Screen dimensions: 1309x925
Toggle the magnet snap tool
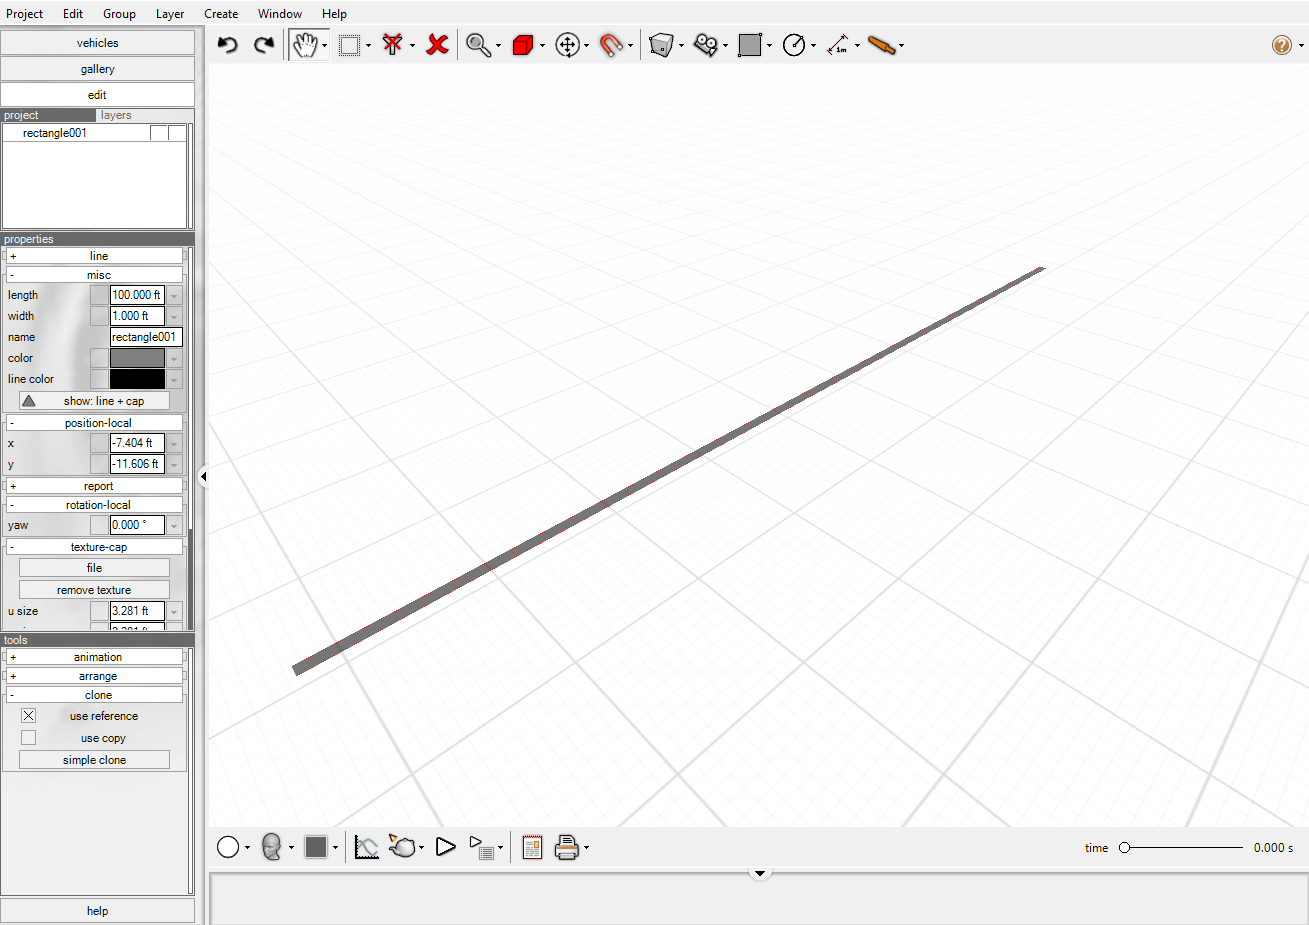[611, 45]
